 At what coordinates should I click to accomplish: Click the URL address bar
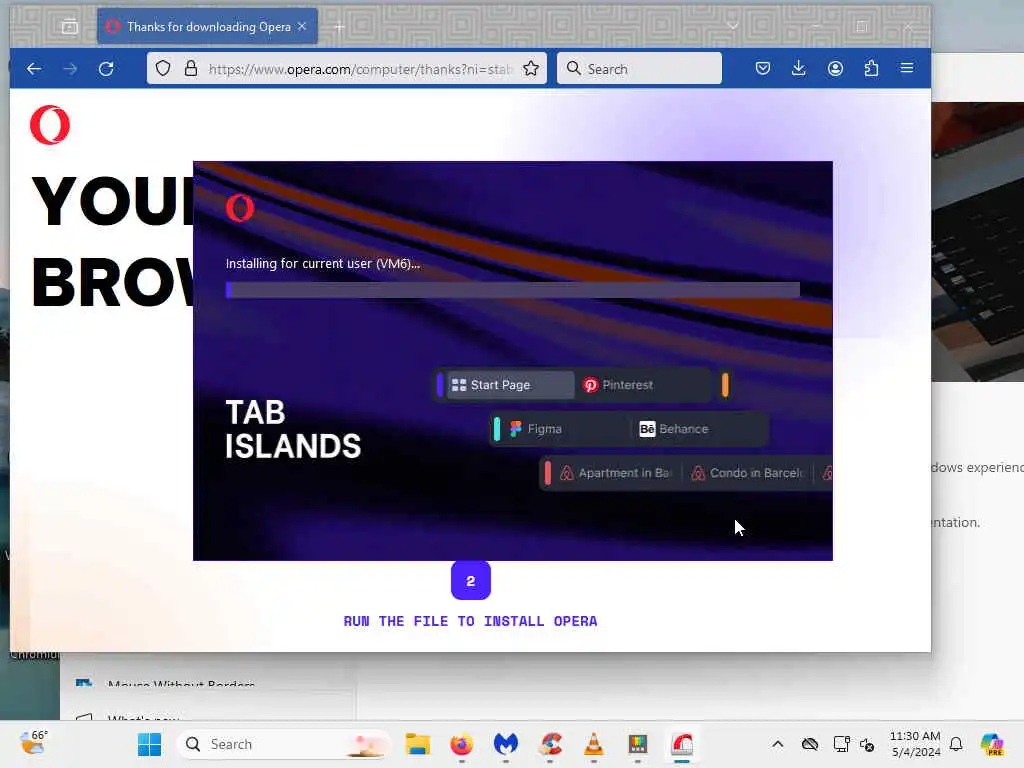tap(347, 69)
